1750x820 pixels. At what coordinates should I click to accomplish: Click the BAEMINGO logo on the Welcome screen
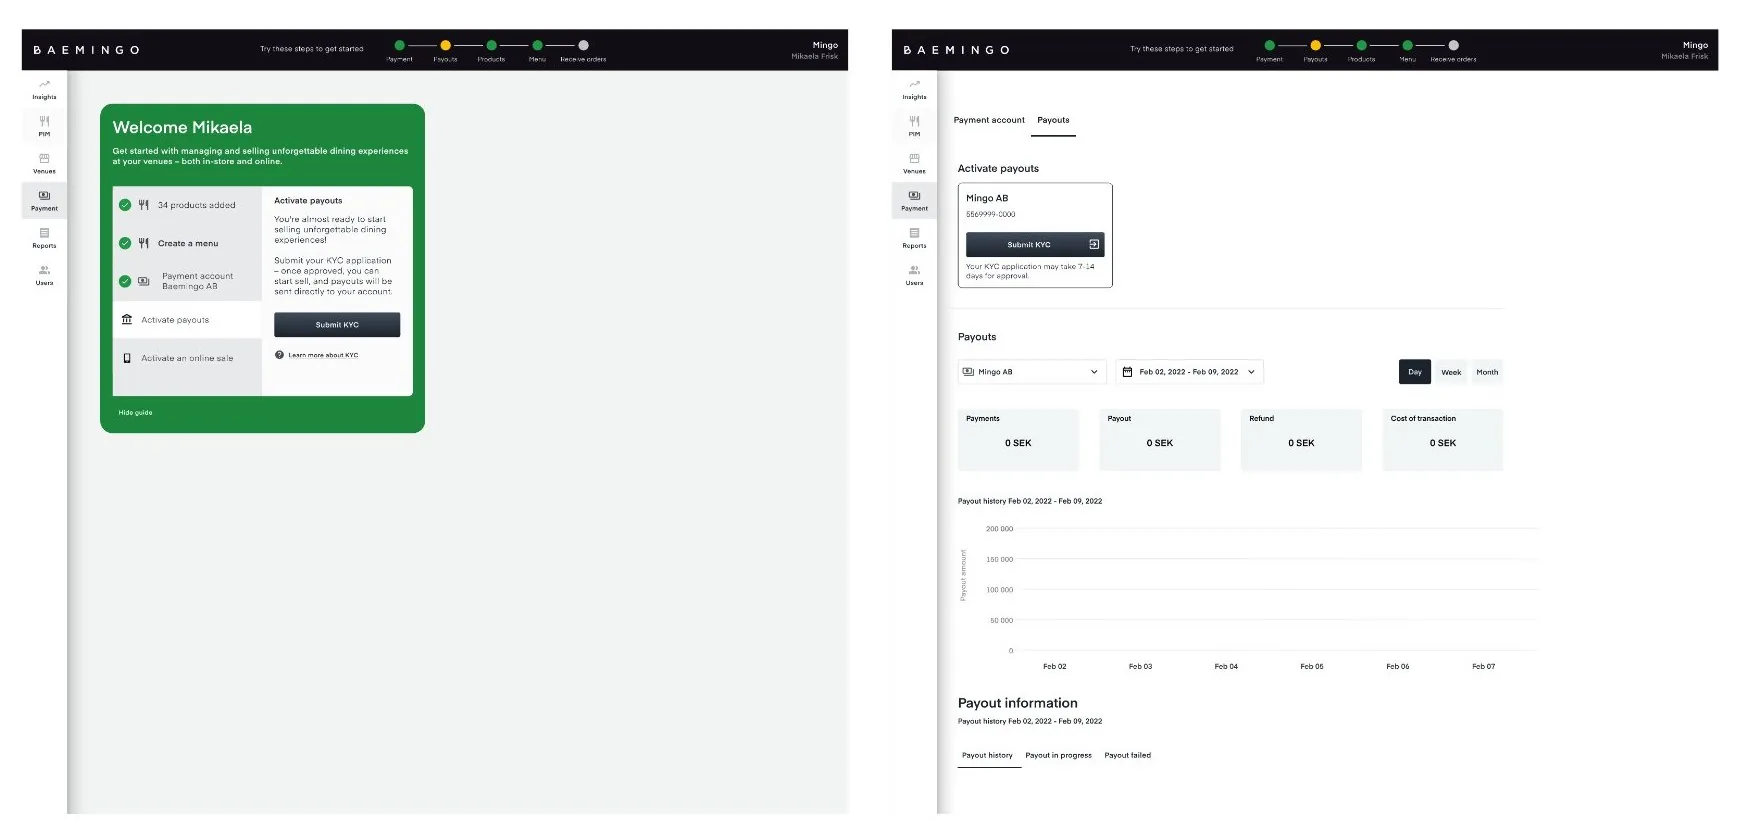pos(87,50)
